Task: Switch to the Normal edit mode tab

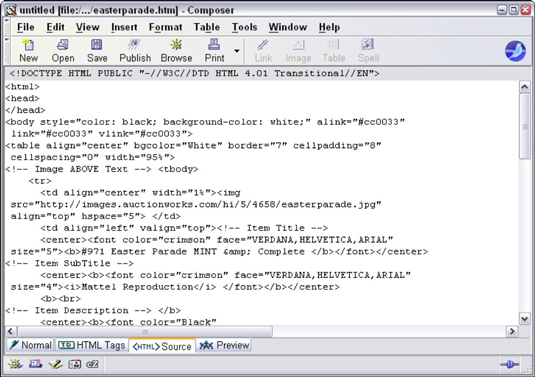Action: pos(30,345)
